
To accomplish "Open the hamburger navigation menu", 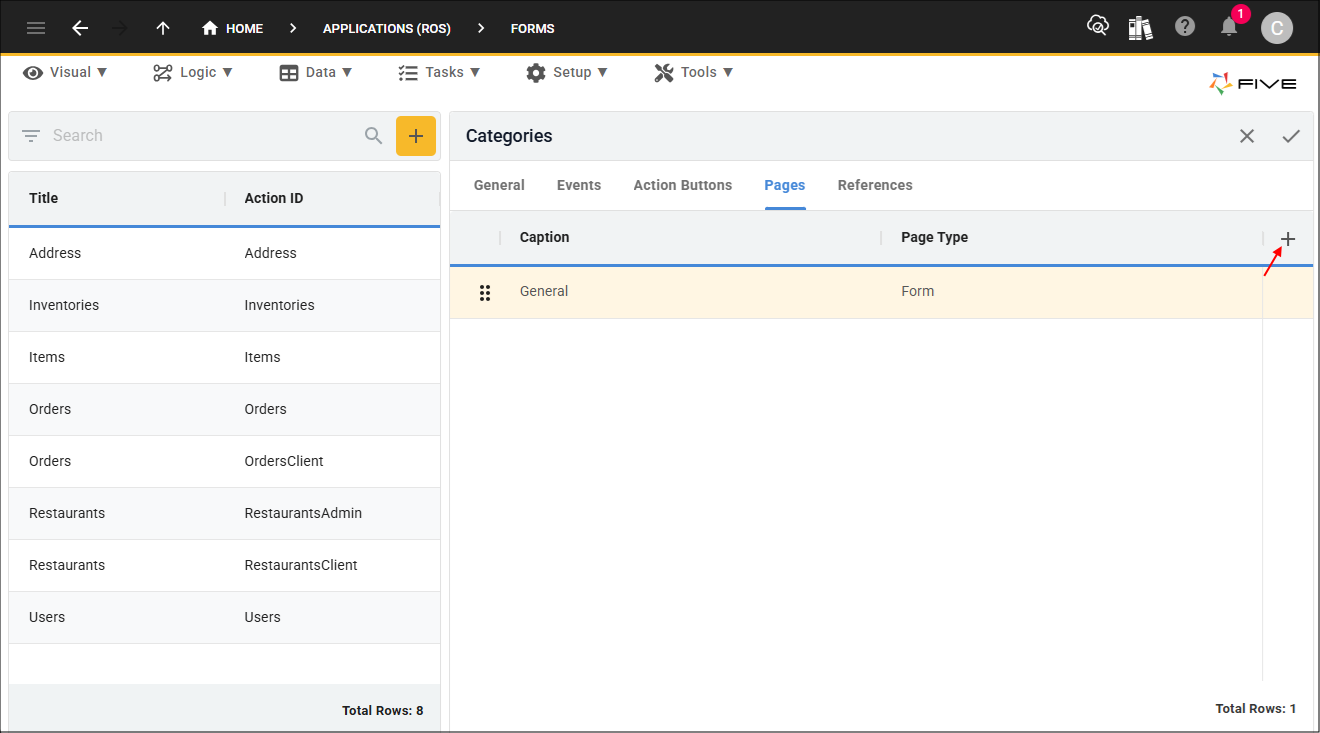I will coord(36,28).
